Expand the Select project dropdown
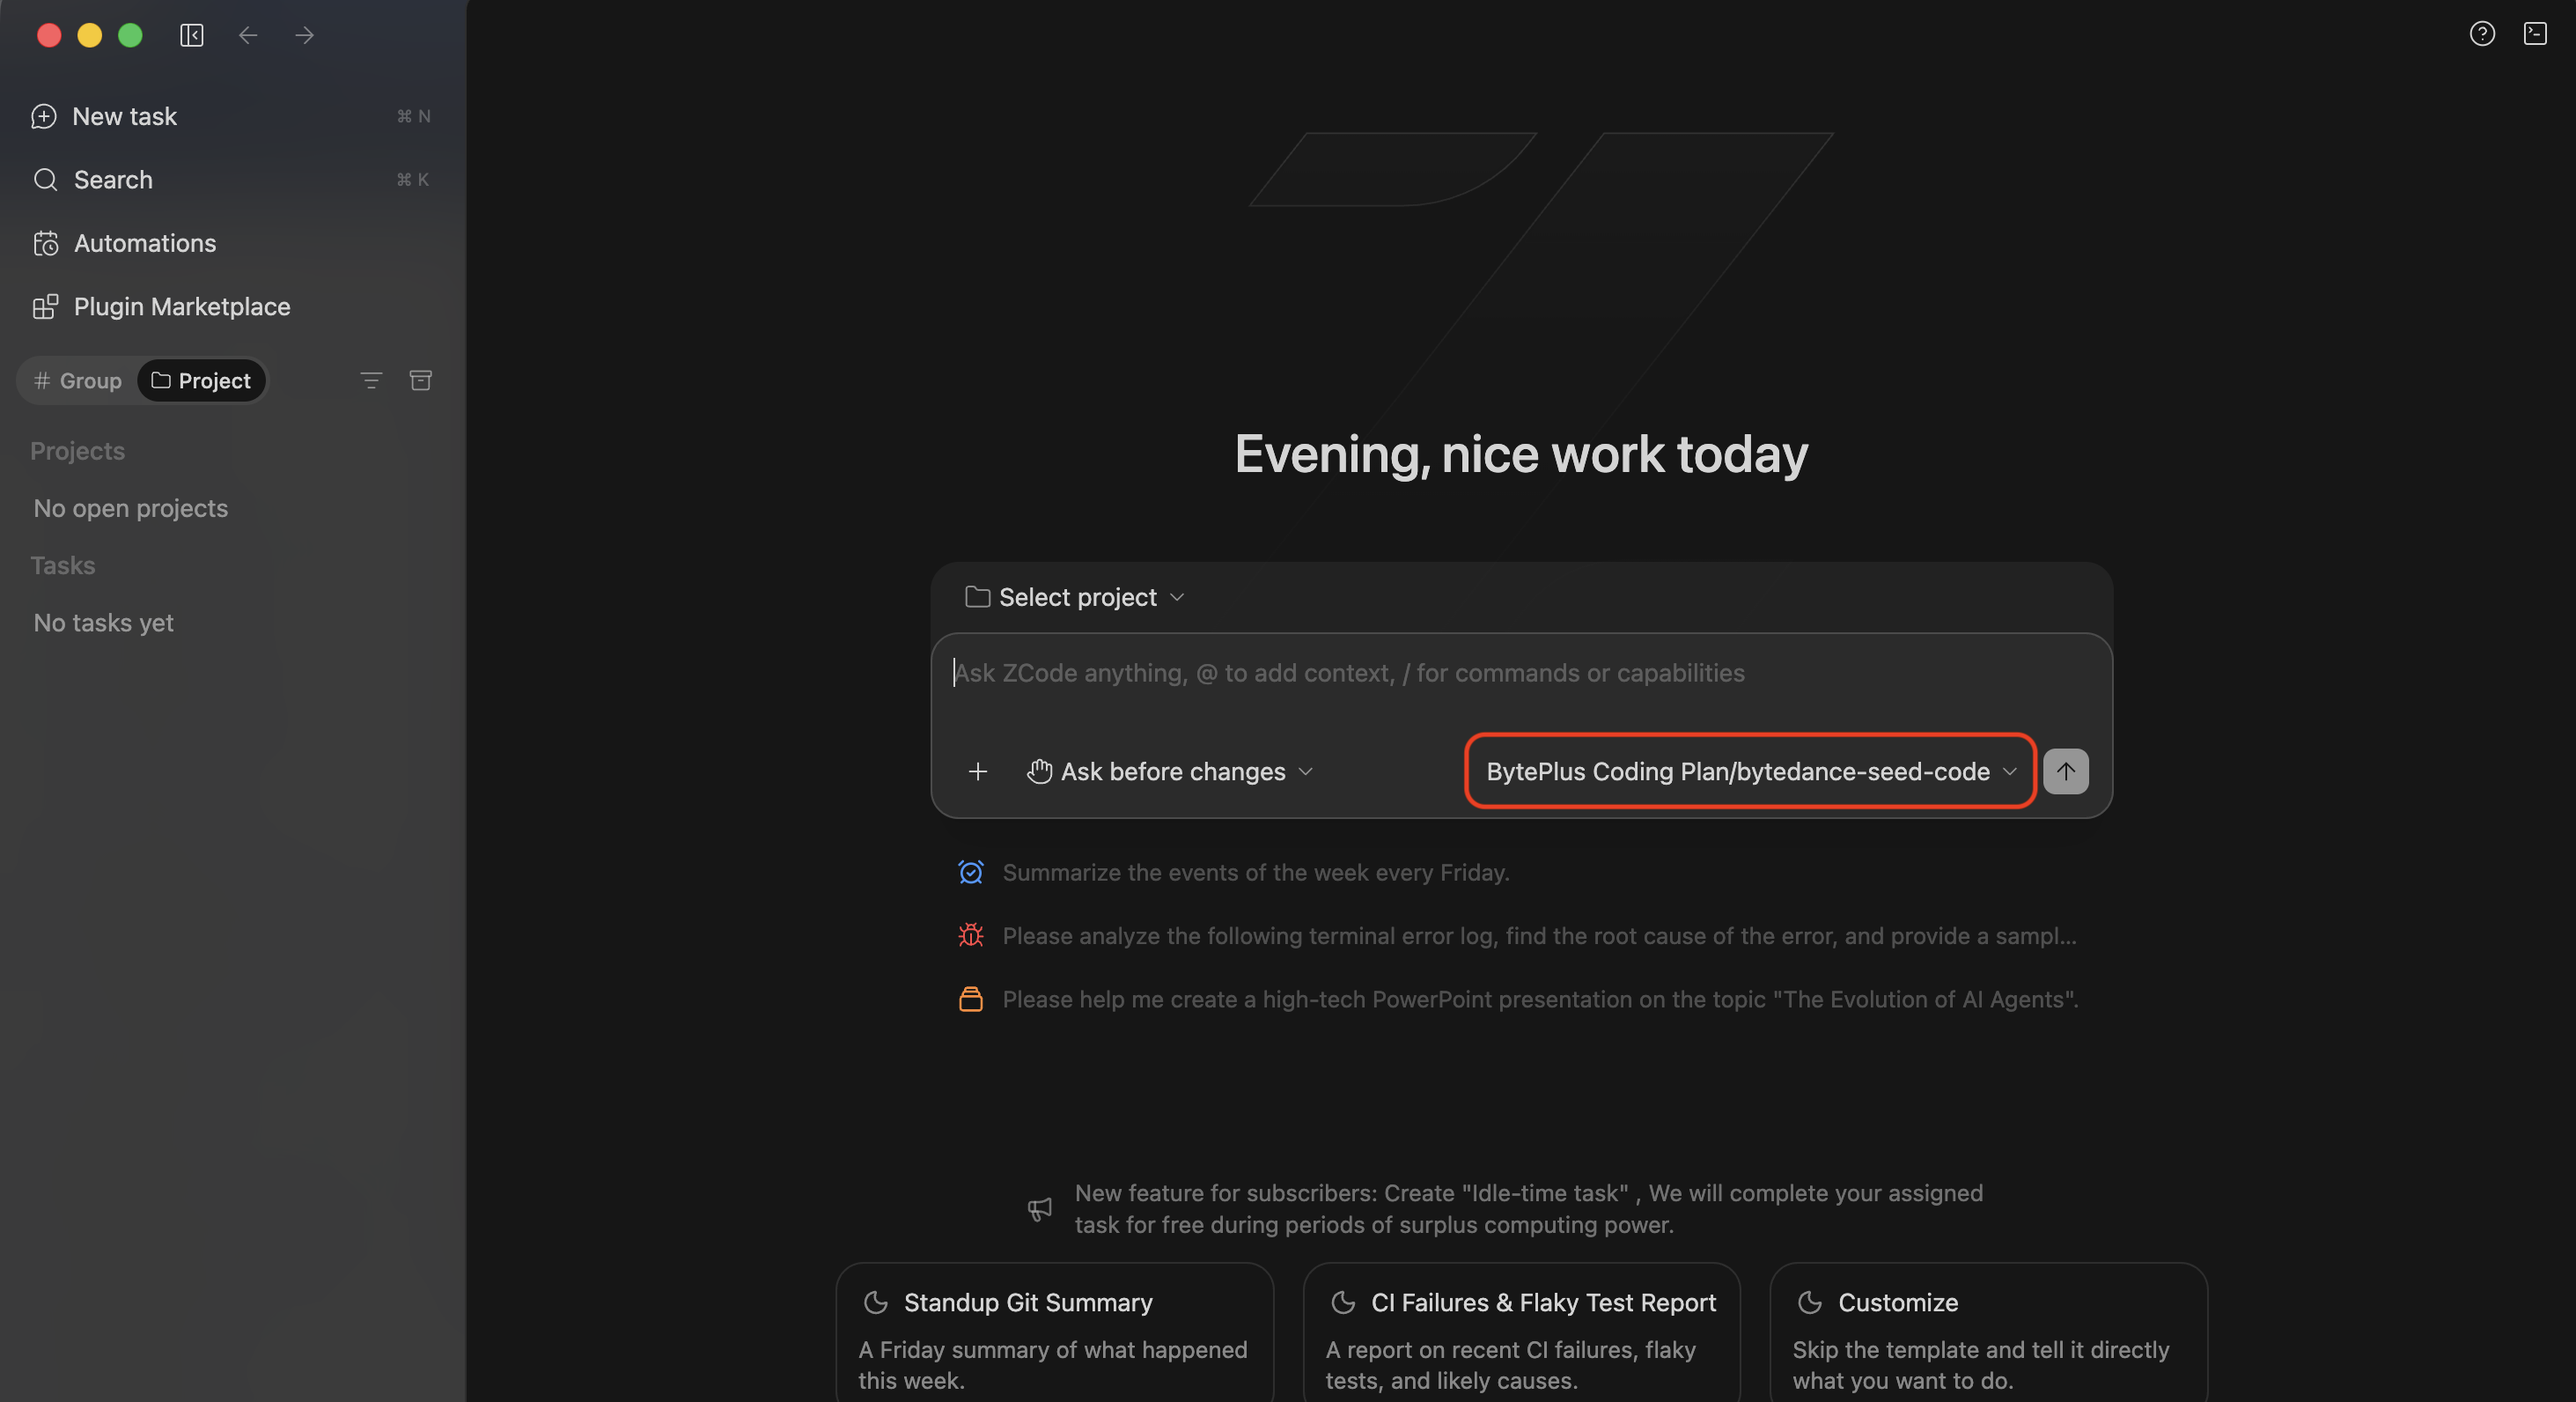Viewport: 2576px width, 1402px height. (x=1075, y=597)
